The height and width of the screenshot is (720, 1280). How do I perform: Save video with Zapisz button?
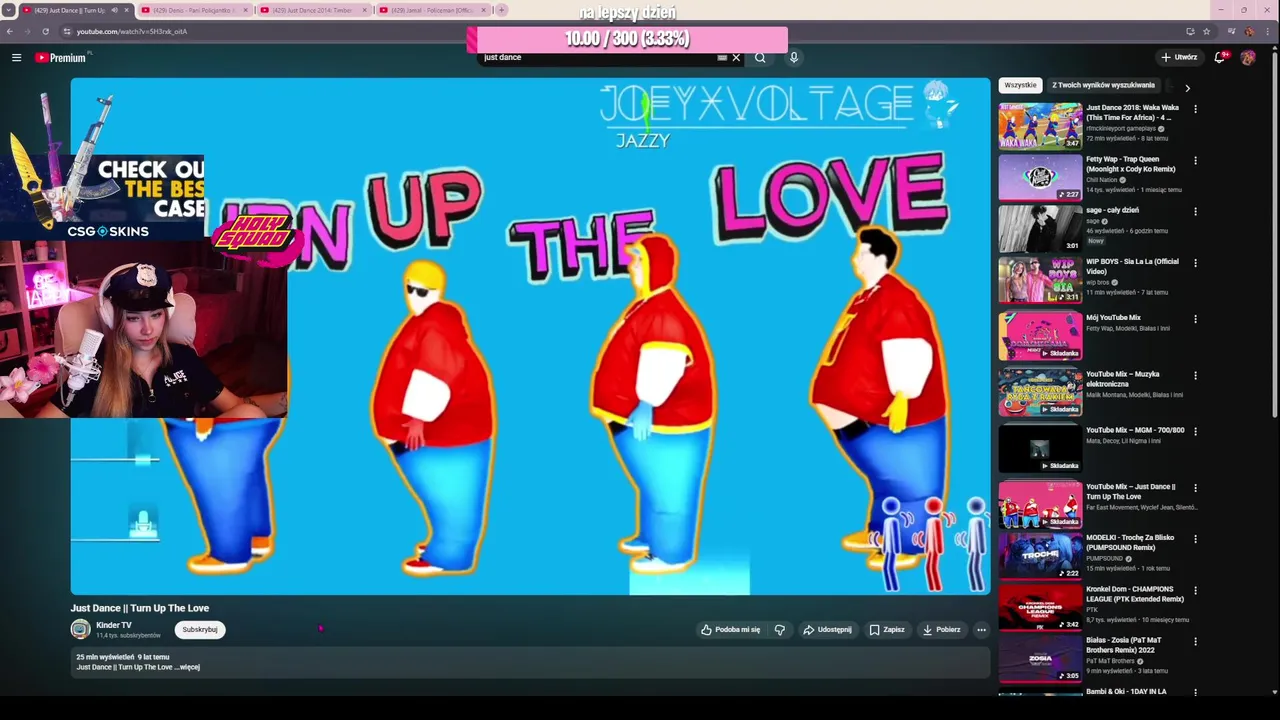[x=887, y=630]
